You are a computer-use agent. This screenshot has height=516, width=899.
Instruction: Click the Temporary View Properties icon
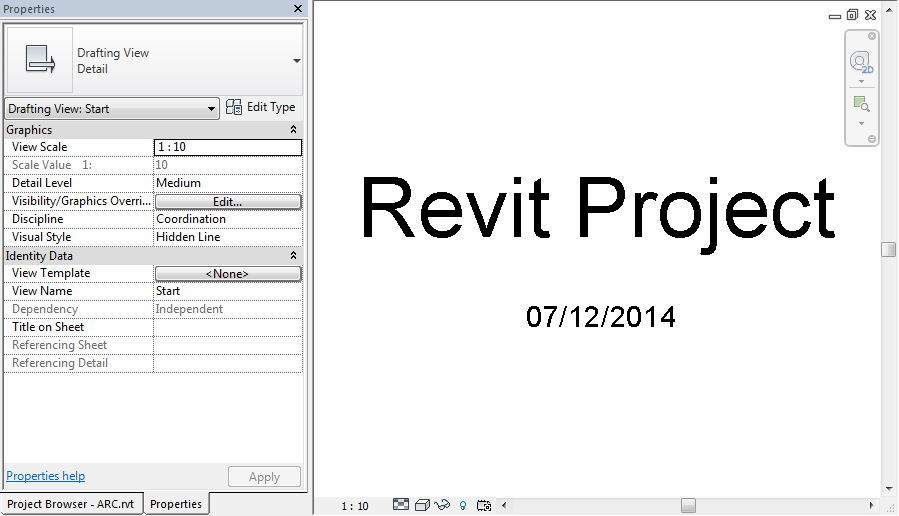pos(484,506)
